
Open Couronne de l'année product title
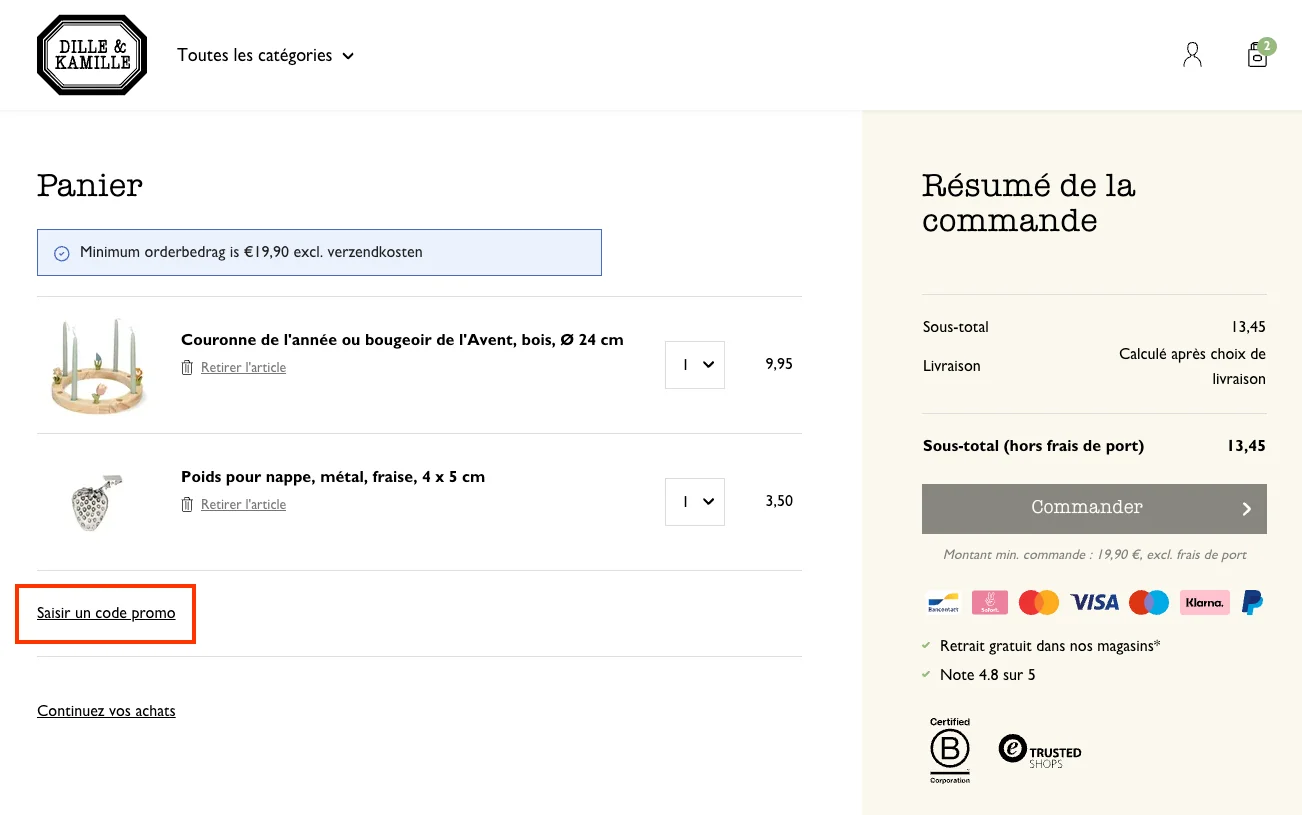tap(402, 340)
